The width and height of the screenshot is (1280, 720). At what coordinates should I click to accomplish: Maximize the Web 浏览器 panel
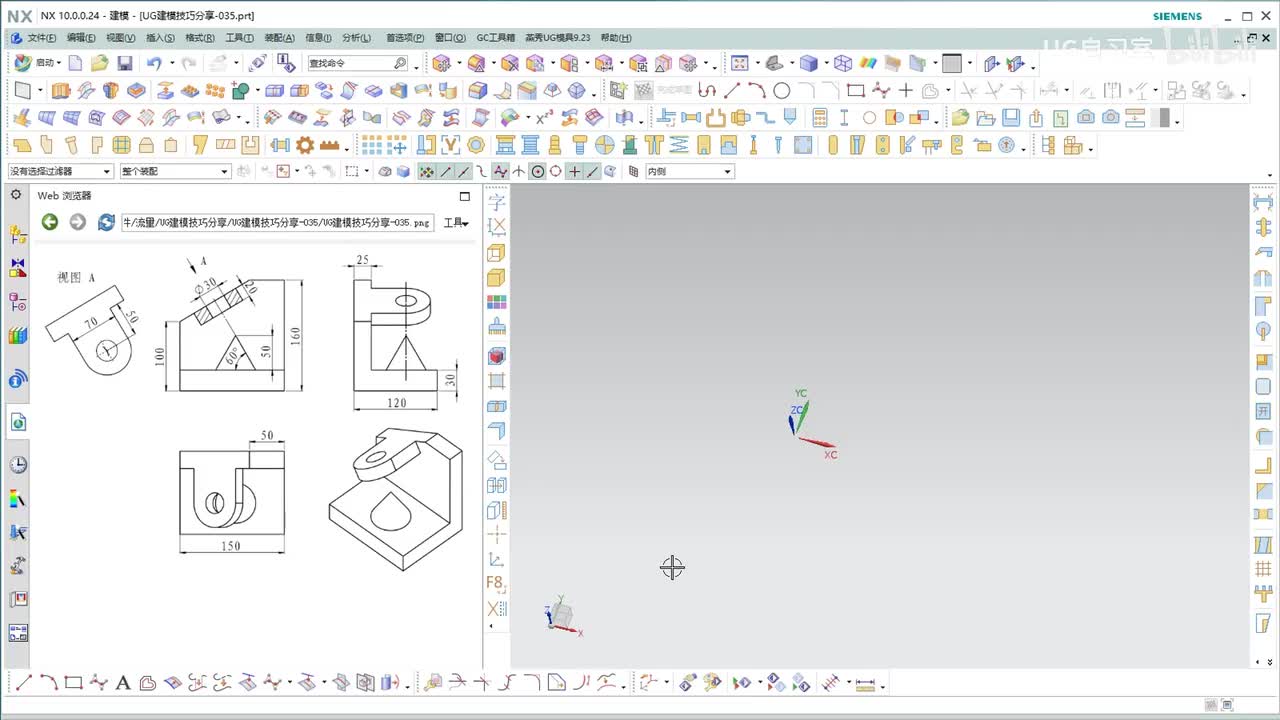(464, 196)
